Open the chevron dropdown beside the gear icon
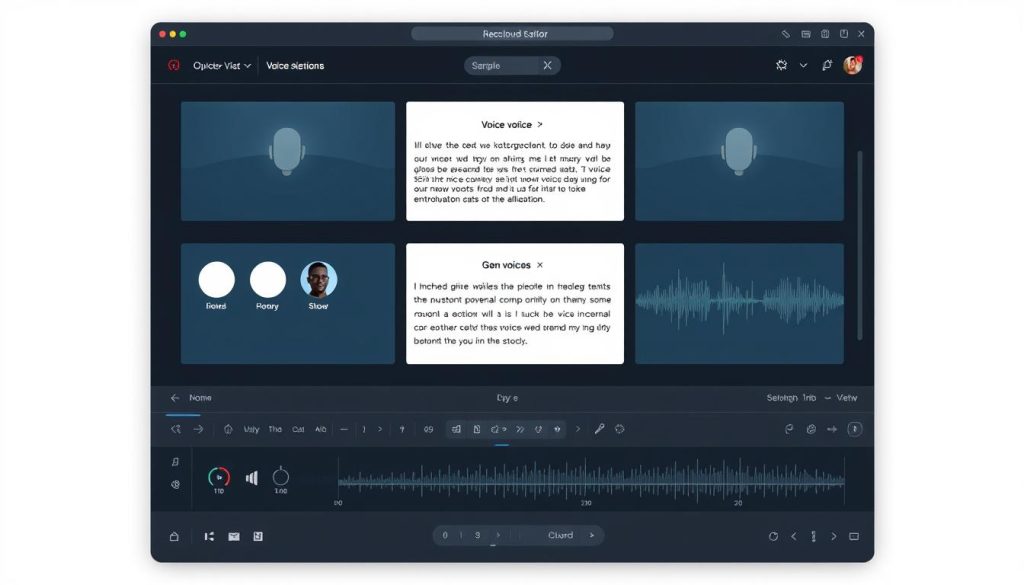This screenshot has height=585, width=1024. 803,65
